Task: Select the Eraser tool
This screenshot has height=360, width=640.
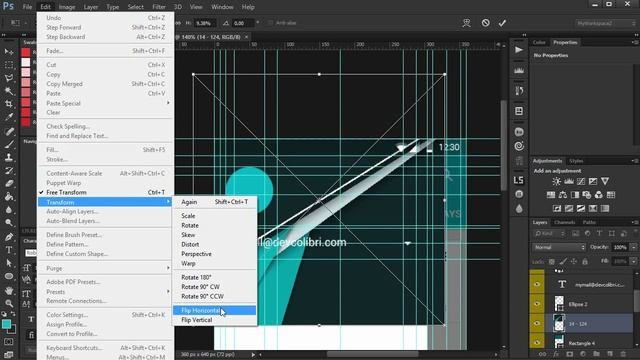Action: point(9,184)
